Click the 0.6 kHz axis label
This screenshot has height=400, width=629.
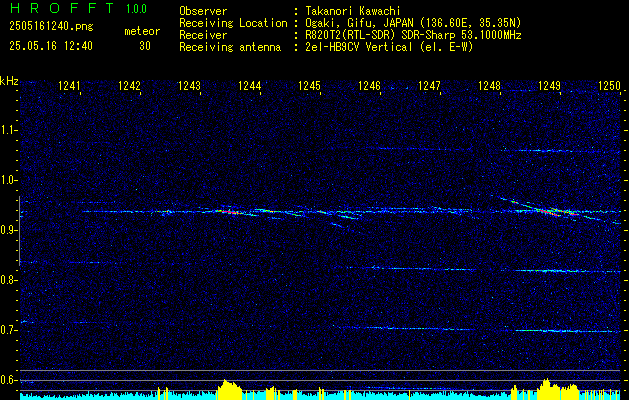[x=9, y=380]
